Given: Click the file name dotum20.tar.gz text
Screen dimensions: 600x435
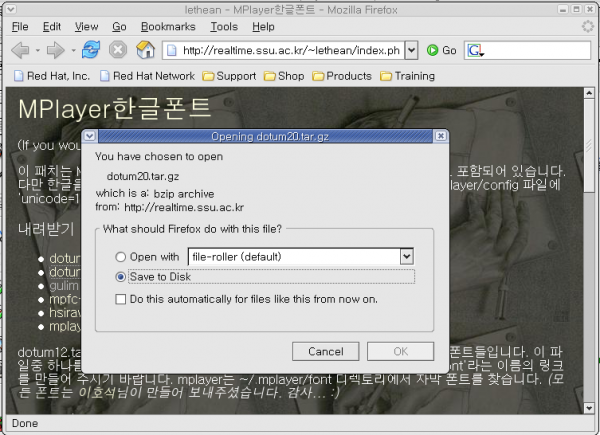Looking at the screenshot, I should coord(143,176).
